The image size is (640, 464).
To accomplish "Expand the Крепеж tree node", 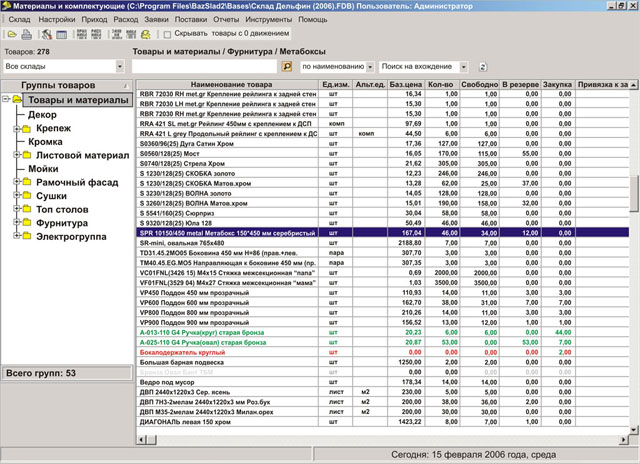I will tap(17, 129).
